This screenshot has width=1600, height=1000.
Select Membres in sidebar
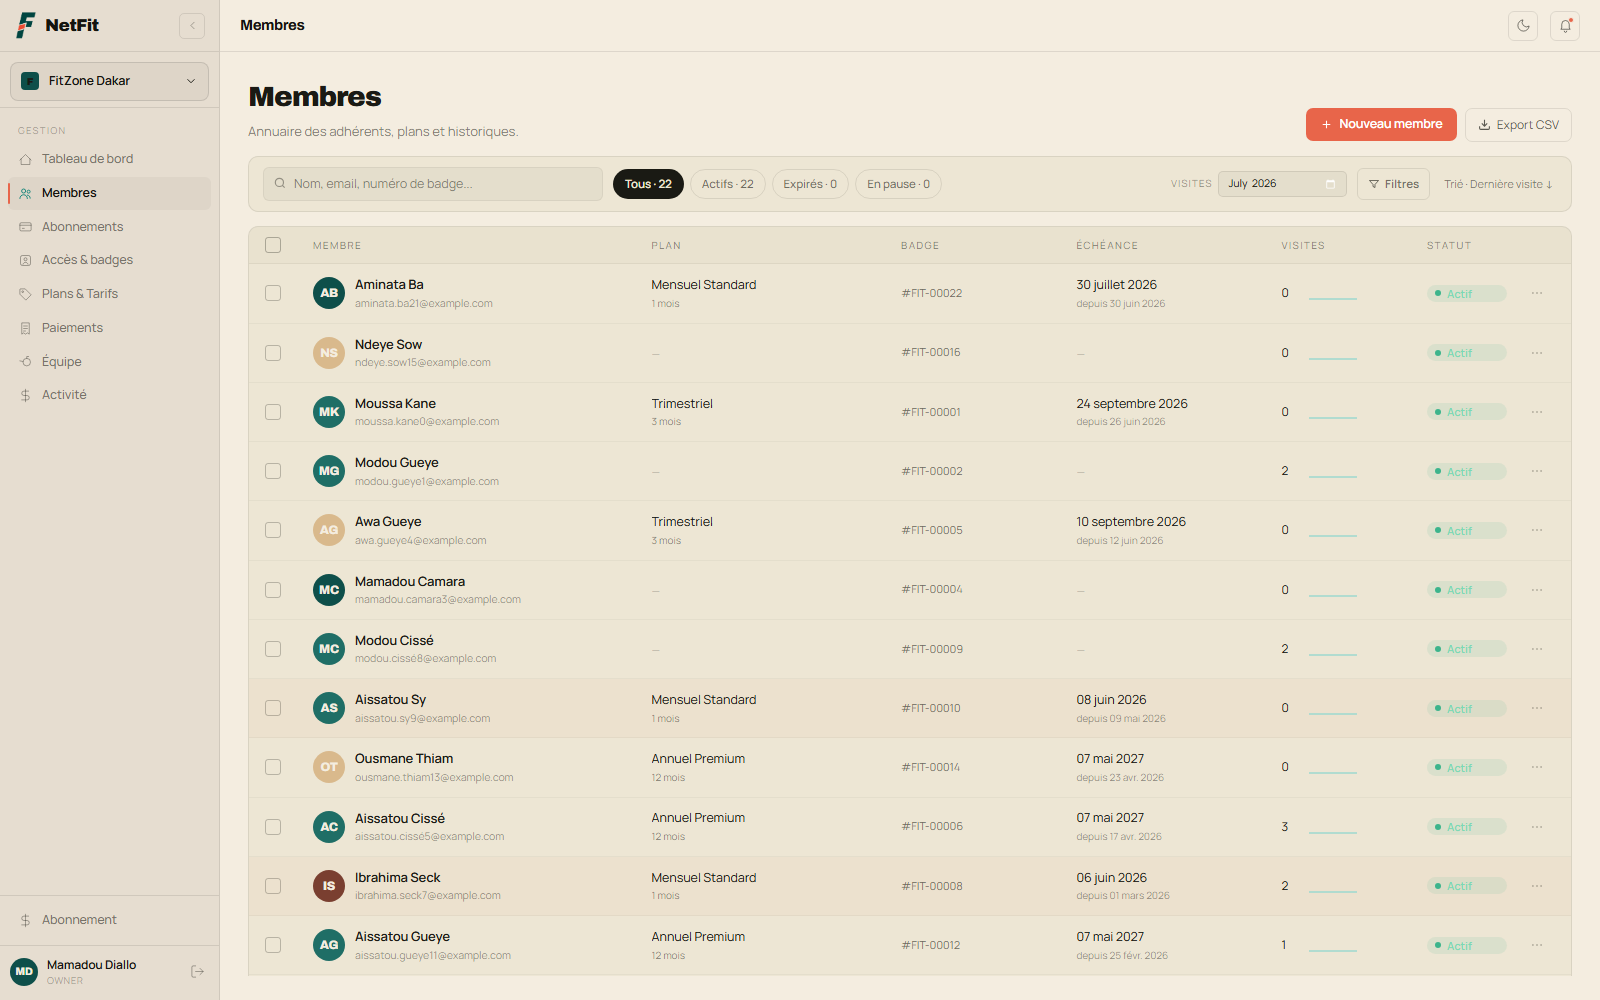tap(110, 193)
